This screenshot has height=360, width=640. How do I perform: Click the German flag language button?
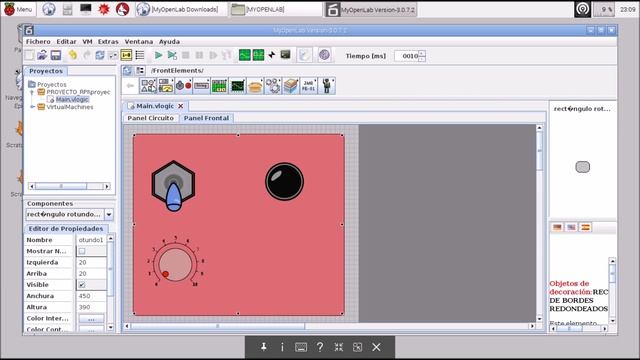coord(557,227)
